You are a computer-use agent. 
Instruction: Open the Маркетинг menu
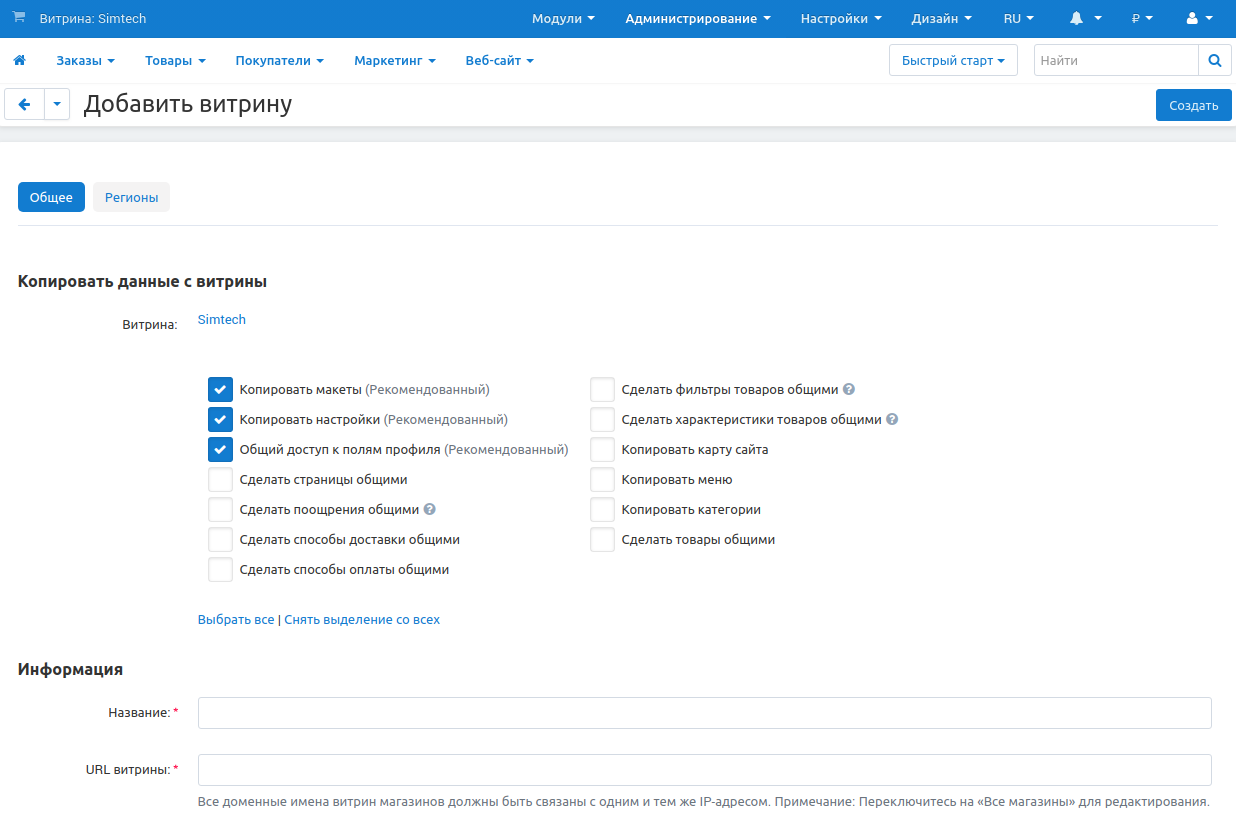(394, 61)
